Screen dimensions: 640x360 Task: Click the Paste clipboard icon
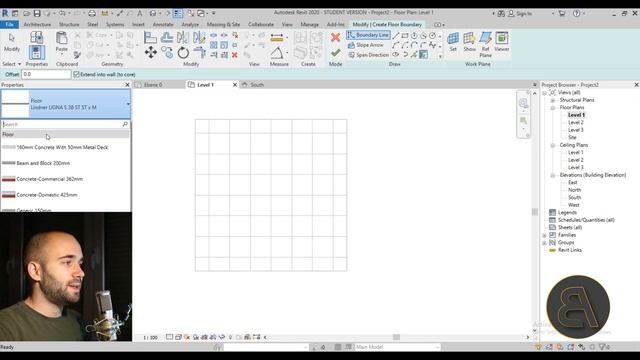tap(61, 38)
